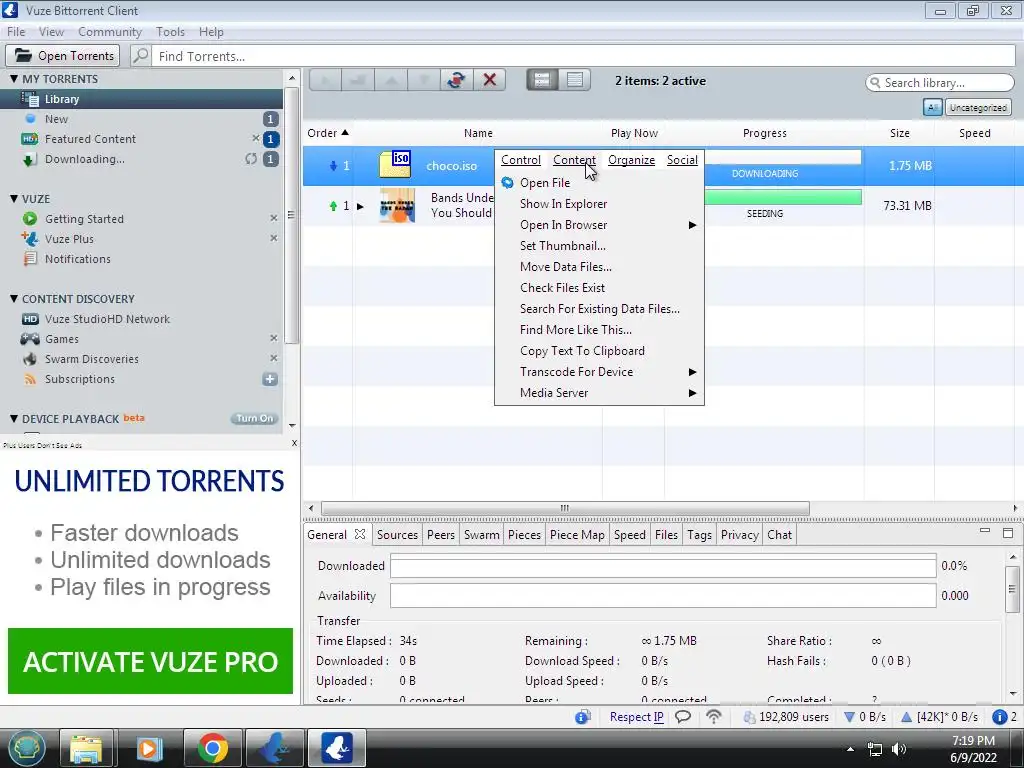
Task: Click the Downloading refresh spinner icon
Action: coord(251,159)
